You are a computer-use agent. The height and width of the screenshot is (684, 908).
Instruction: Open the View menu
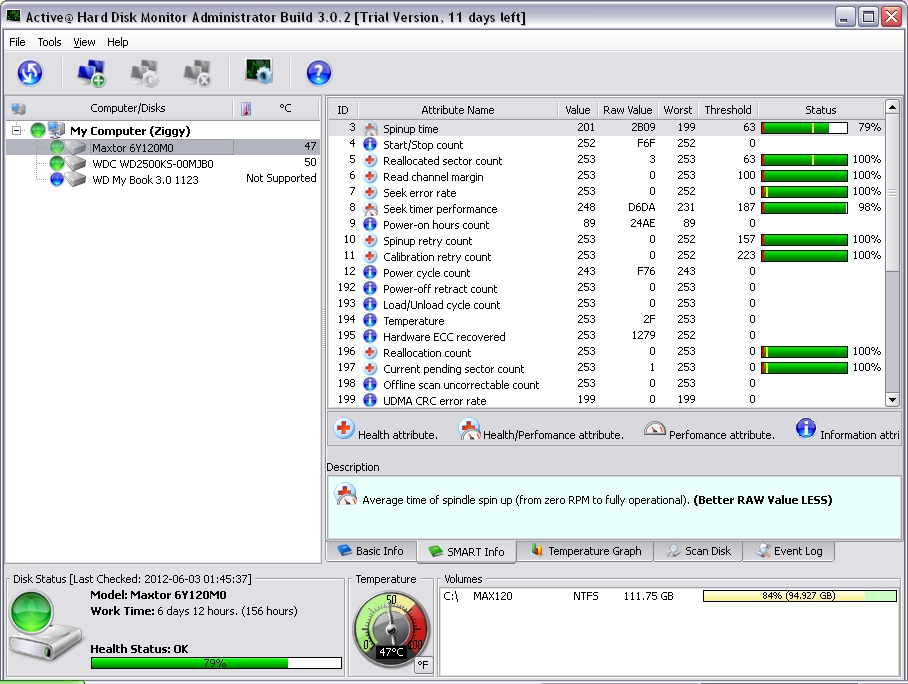pyautogui.click(x=84, y=42)
